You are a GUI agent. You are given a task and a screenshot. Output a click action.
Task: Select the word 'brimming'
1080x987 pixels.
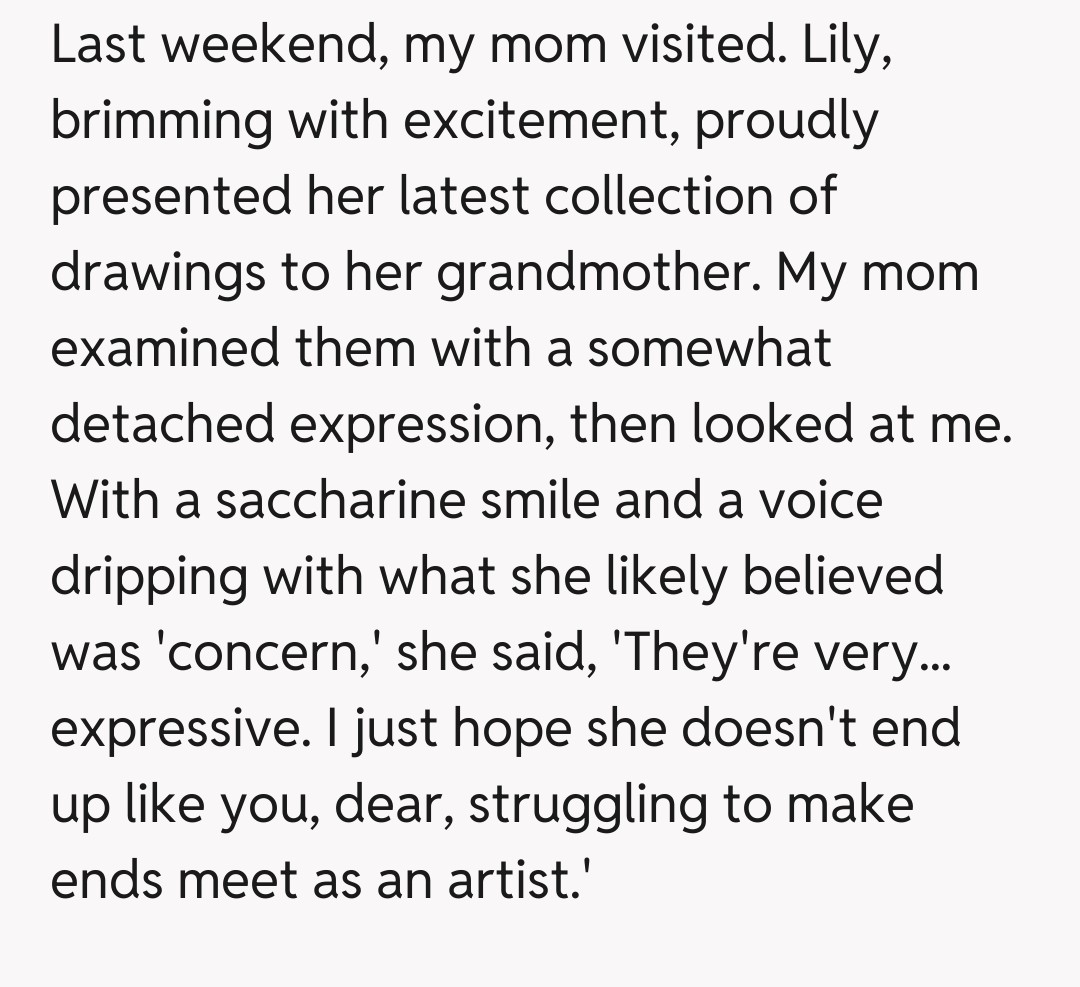pyautogui.click(x=160, y=123)
